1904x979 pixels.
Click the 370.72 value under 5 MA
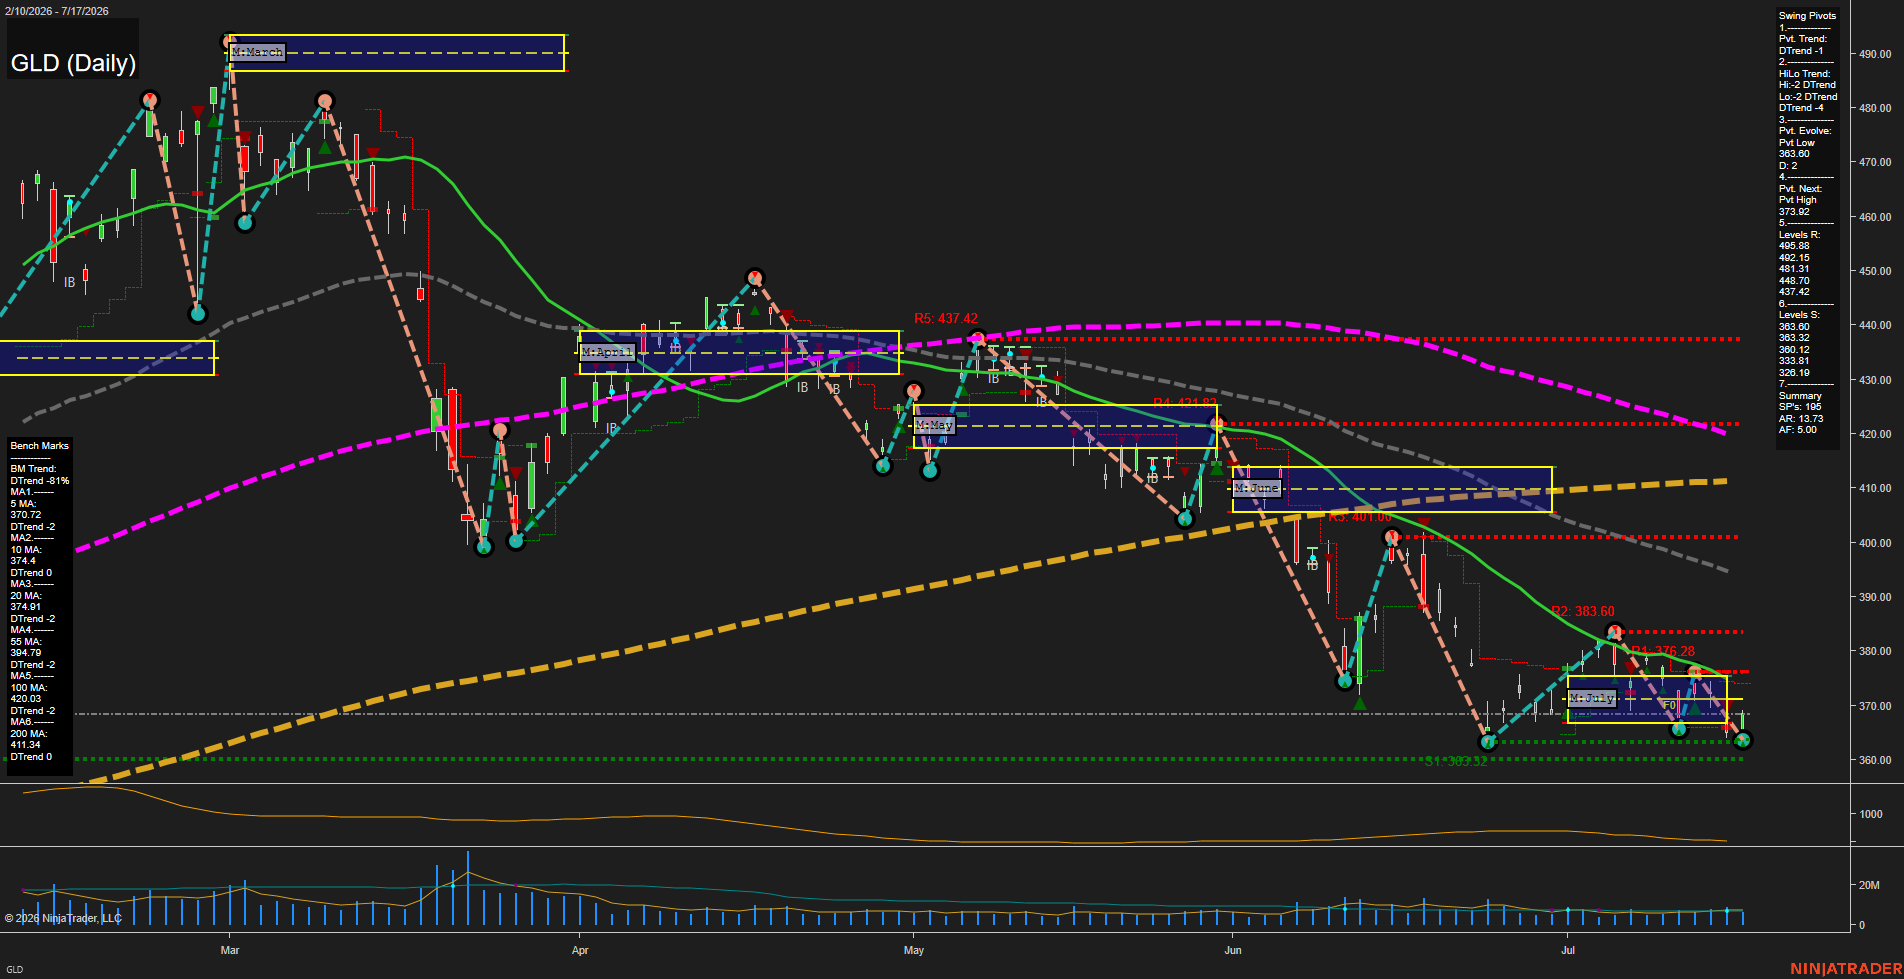26,515
